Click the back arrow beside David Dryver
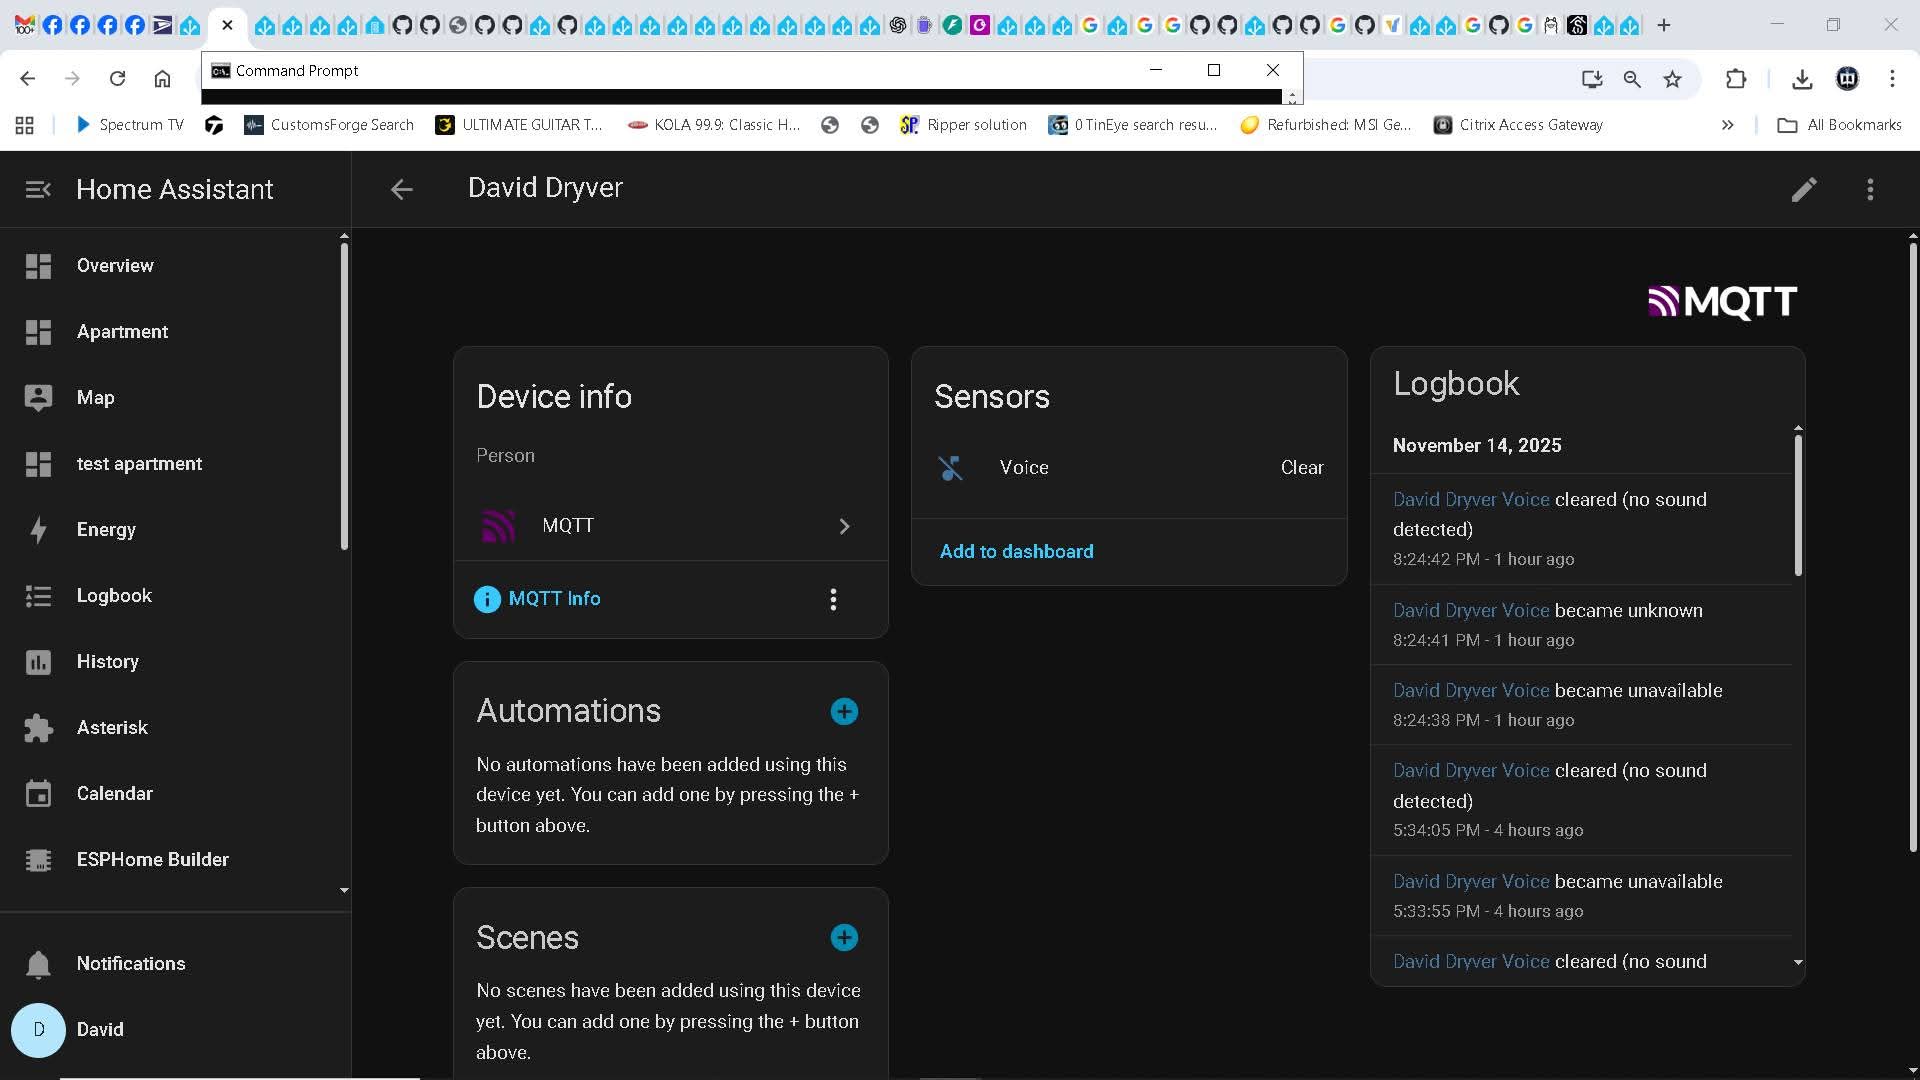This screenshot has width=1920, height=1080. coord(401,190)
